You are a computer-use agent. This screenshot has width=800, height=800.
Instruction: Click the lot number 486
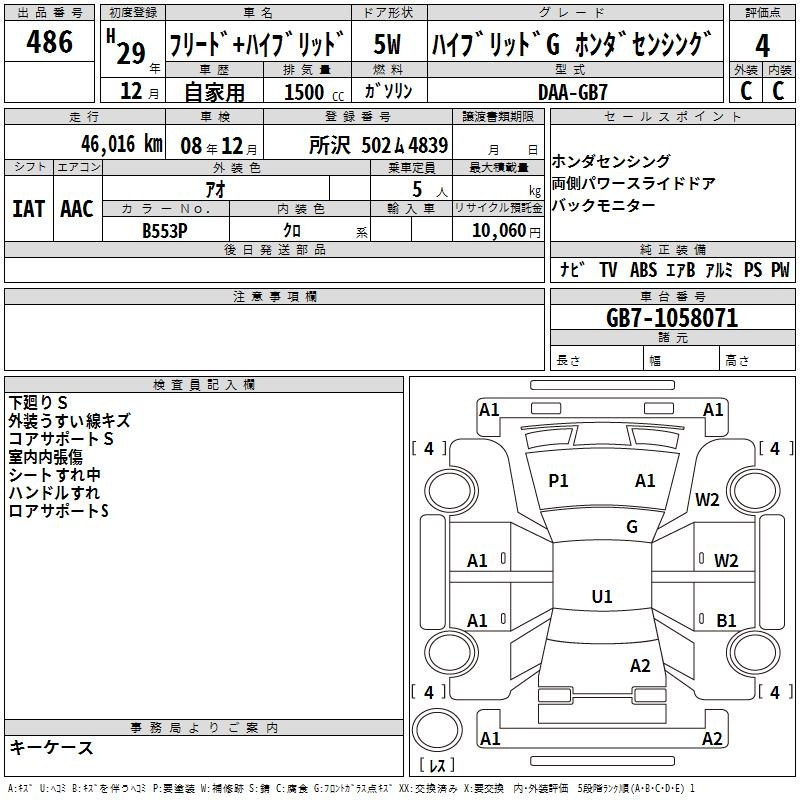click(x=51, y=42)
